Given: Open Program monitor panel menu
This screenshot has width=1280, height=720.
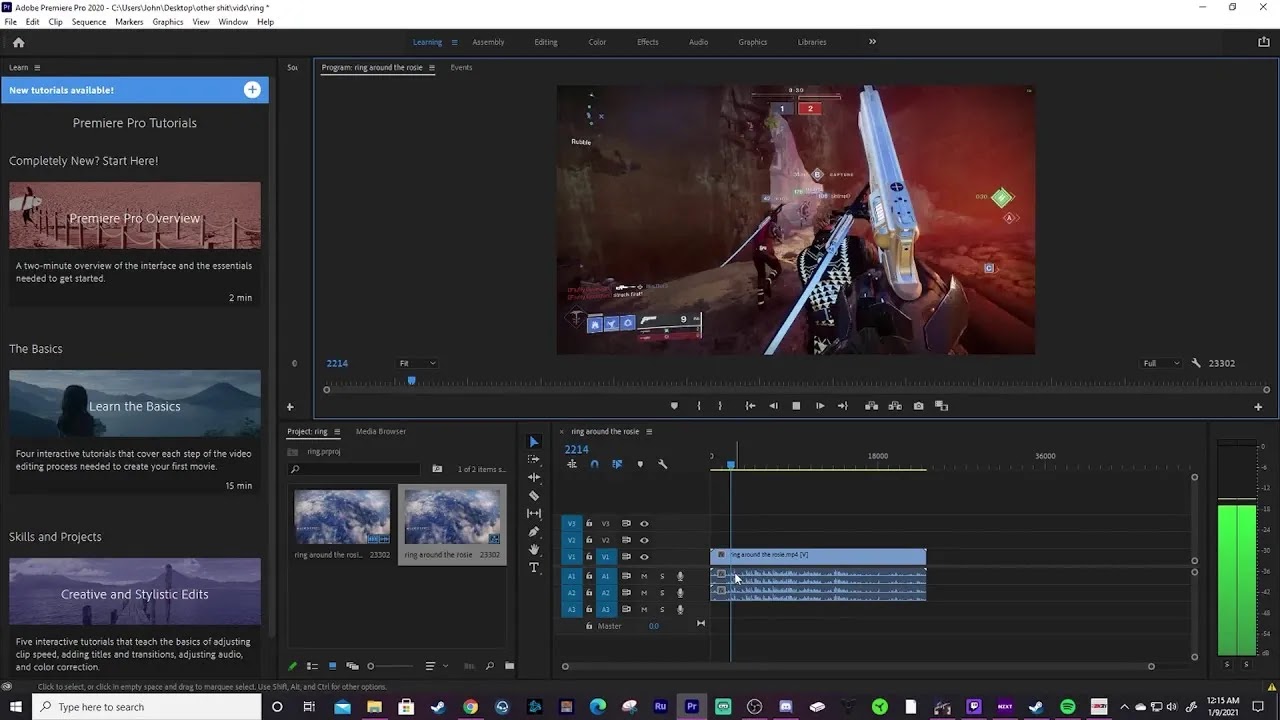Looking at the screenshot, I should pyautogui.click(x=432, y=68).
